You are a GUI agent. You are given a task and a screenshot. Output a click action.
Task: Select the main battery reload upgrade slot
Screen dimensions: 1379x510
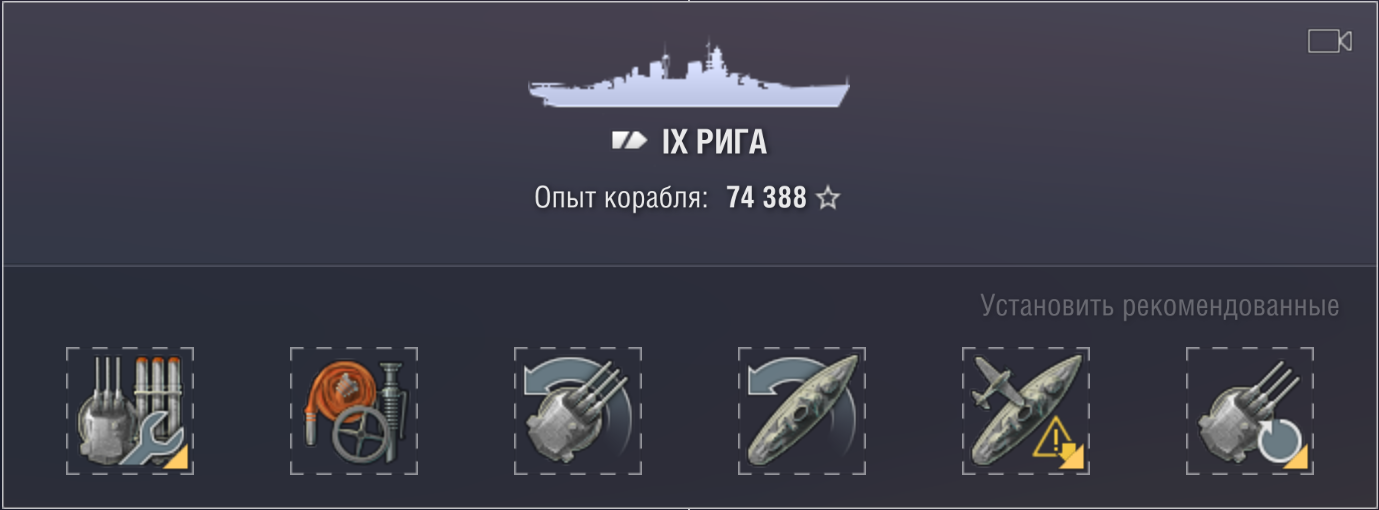pyautogui.click(x=1250, y=411)
